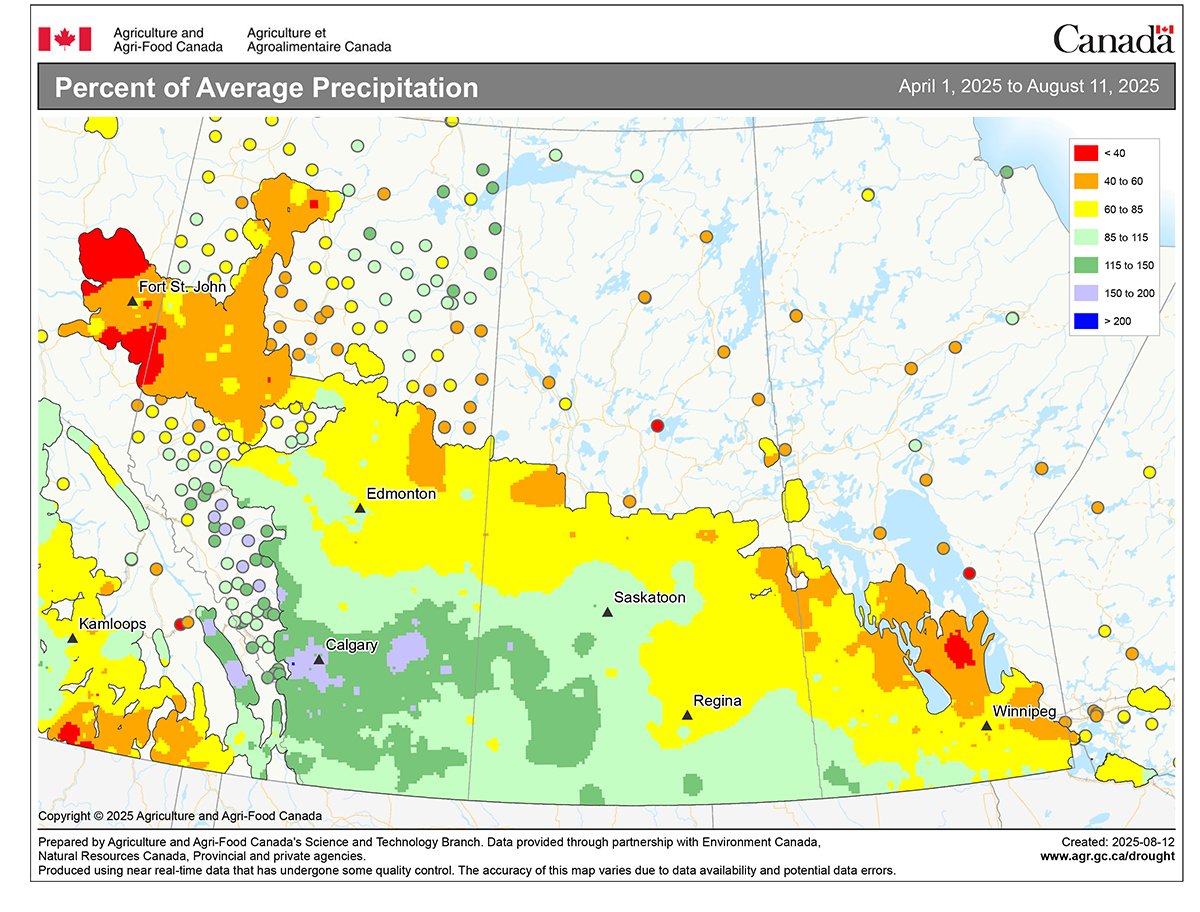The width and height of the screenshot is (1200, 912).
Task: Select the lavender '150 to 200' legend swatch
Action: tap(1085, 293)
